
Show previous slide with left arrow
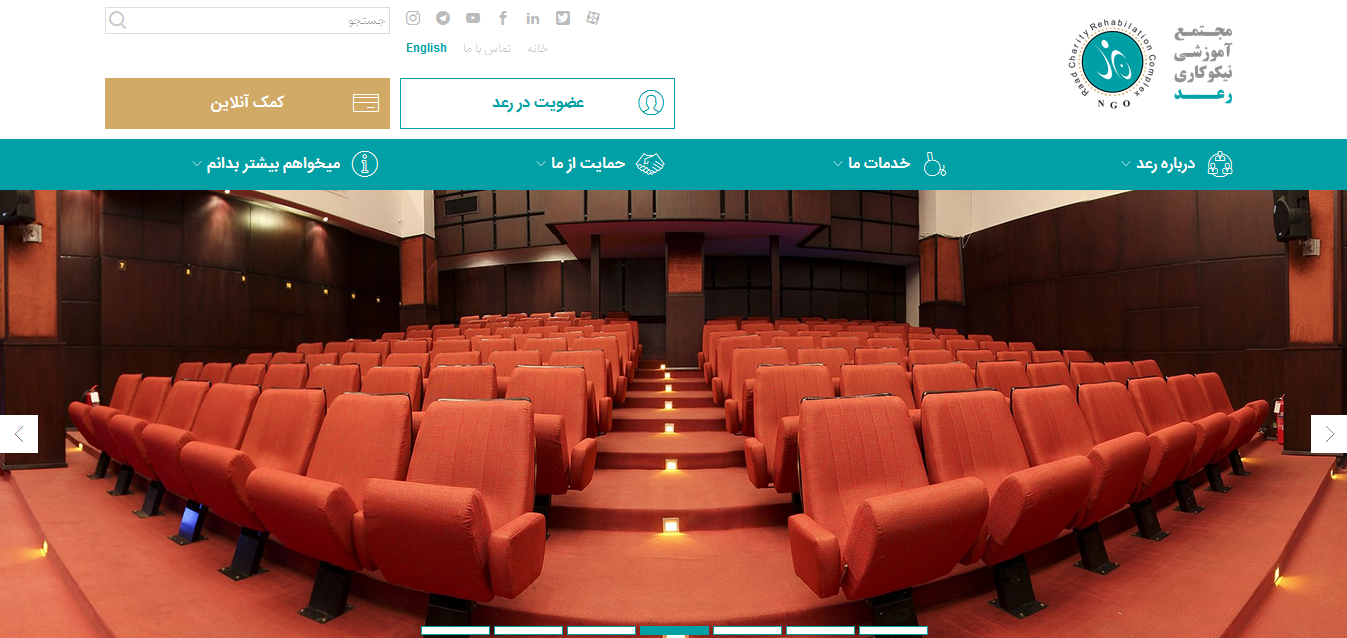click(x=18, y=434)
